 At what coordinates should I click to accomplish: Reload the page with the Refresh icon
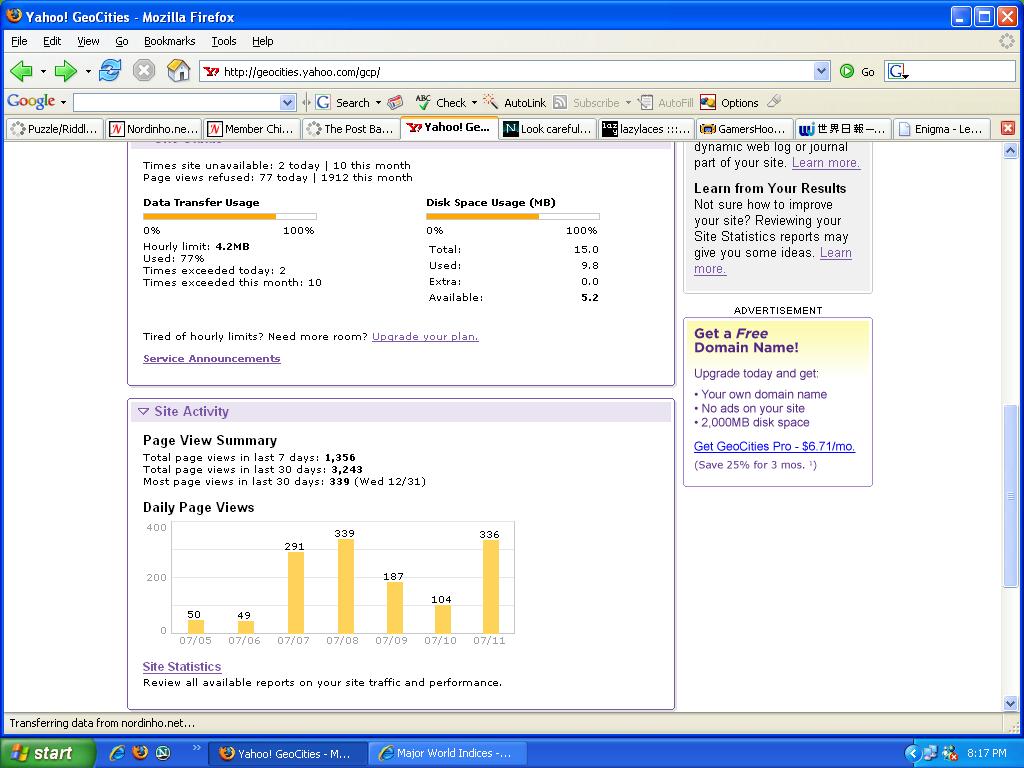coord(110,71)
